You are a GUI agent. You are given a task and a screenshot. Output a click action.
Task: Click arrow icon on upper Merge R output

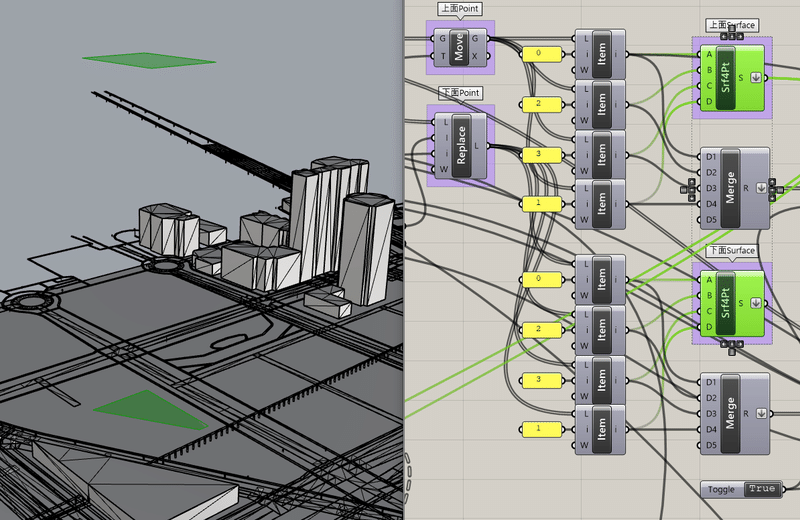coord(761,188)
